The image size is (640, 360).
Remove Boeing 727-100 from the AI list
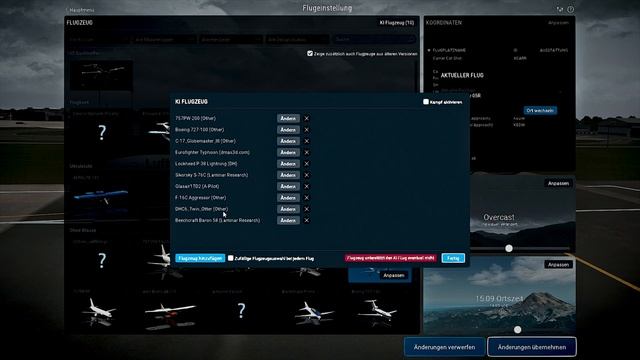[x=307, y=130]
